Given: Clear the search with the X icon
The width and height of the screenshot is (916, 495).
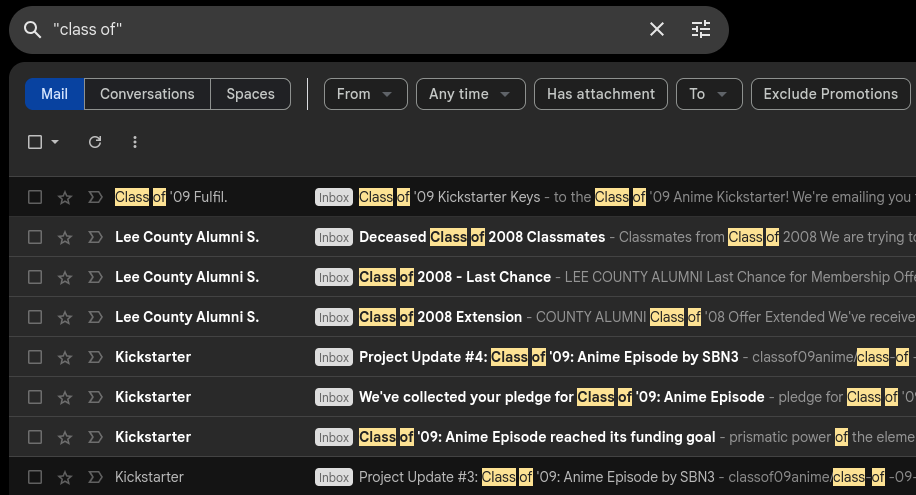Looking at the screenshot, I should [x=657, y=30].
